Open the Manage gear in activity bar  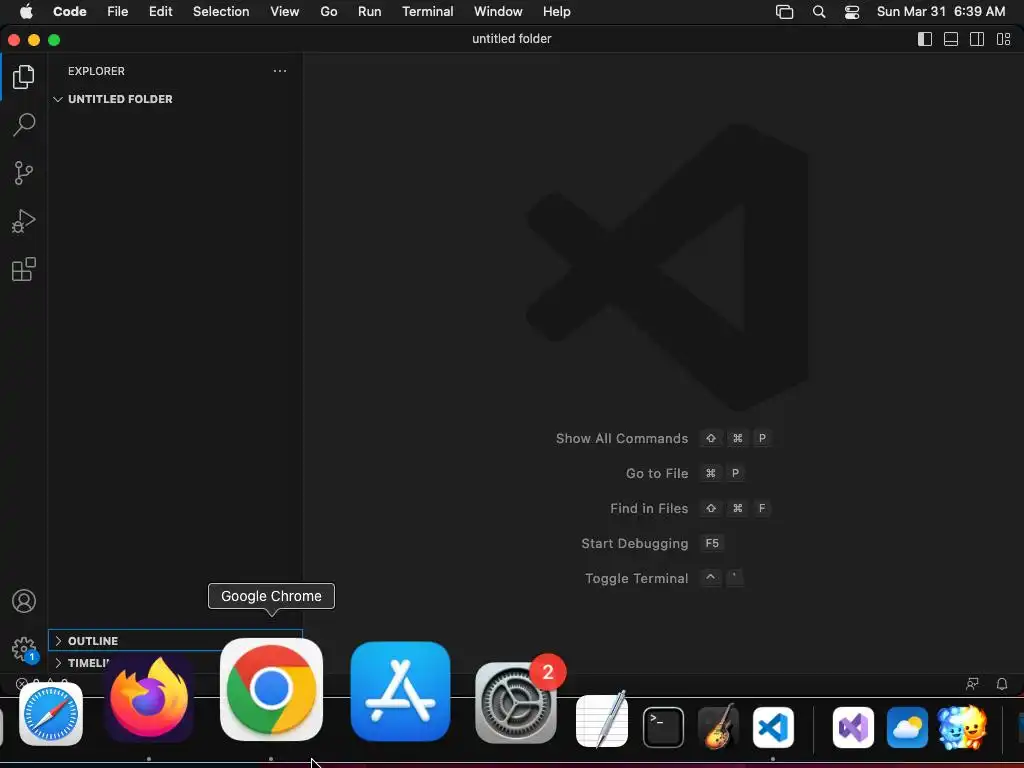[x=24, y=649]
